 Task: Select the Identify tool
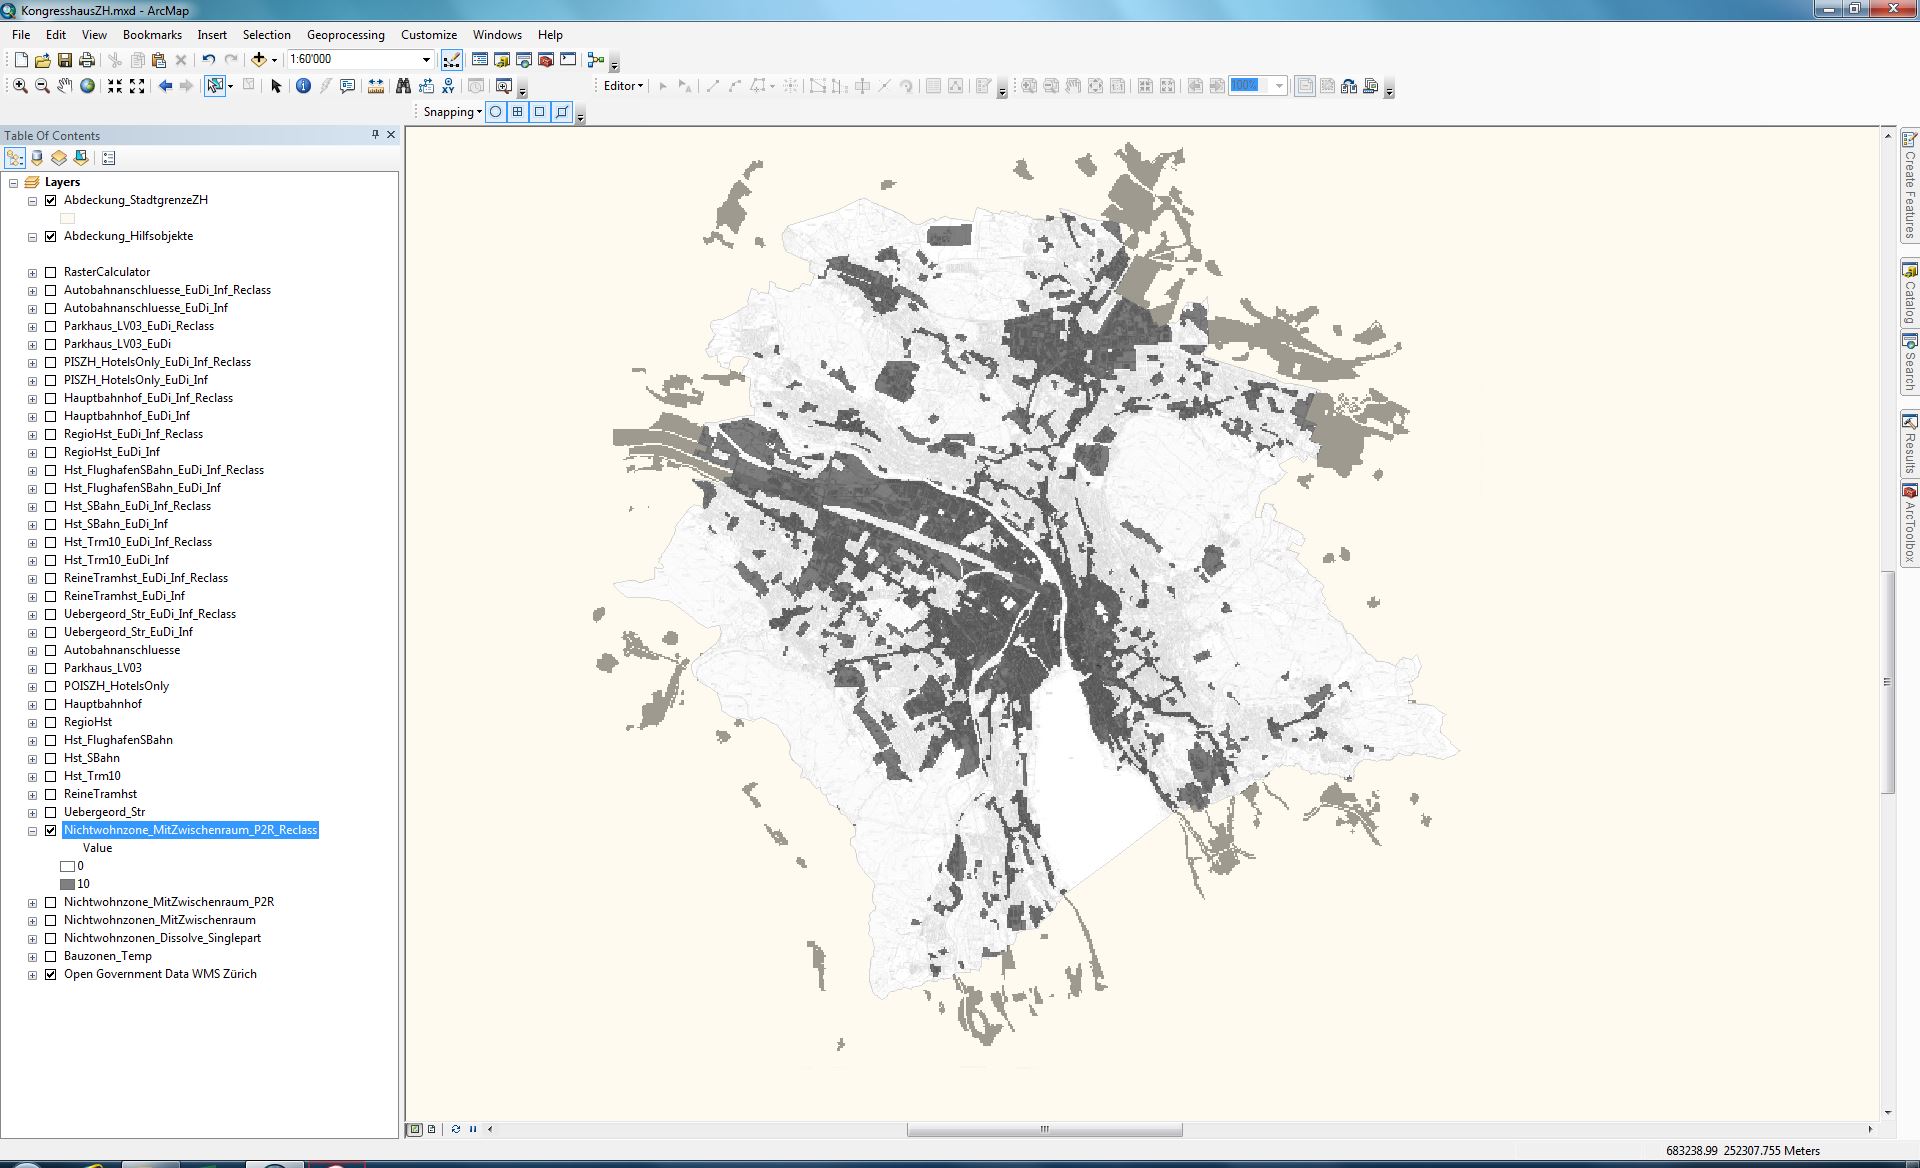303,86
